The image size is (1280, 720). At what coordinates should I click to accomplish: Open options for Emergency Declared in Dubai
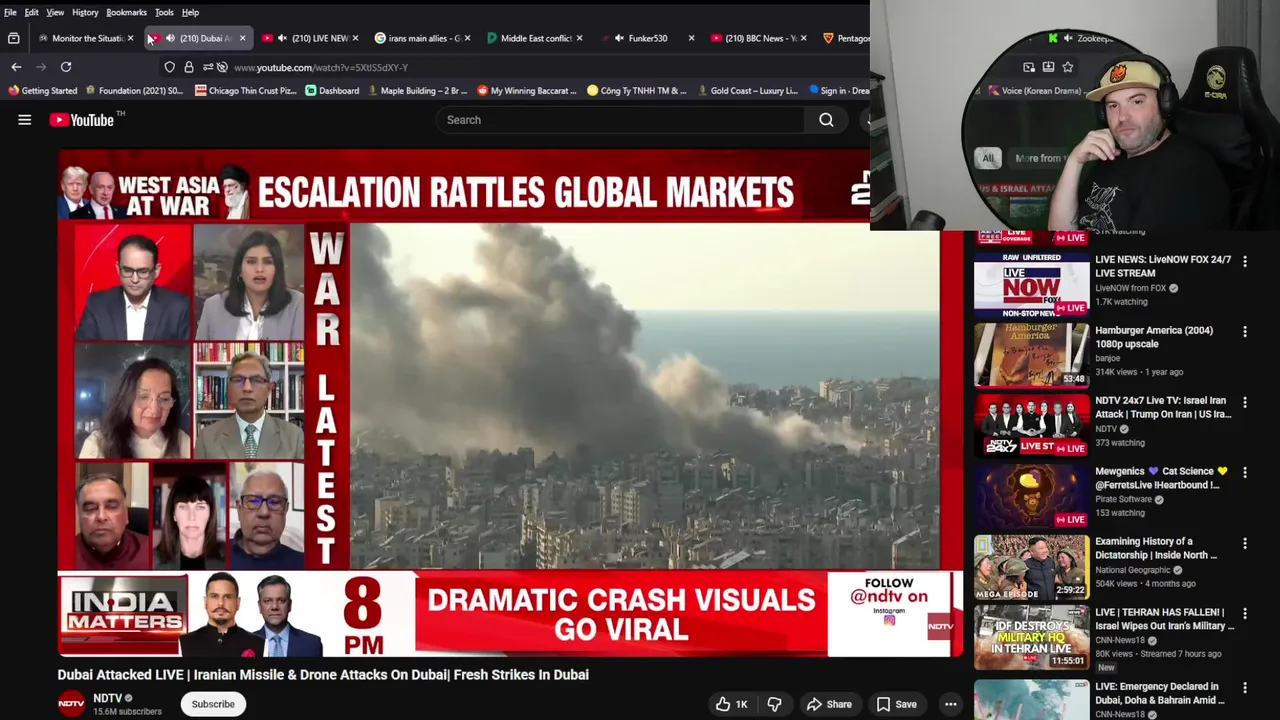(x=1245, y=688)
